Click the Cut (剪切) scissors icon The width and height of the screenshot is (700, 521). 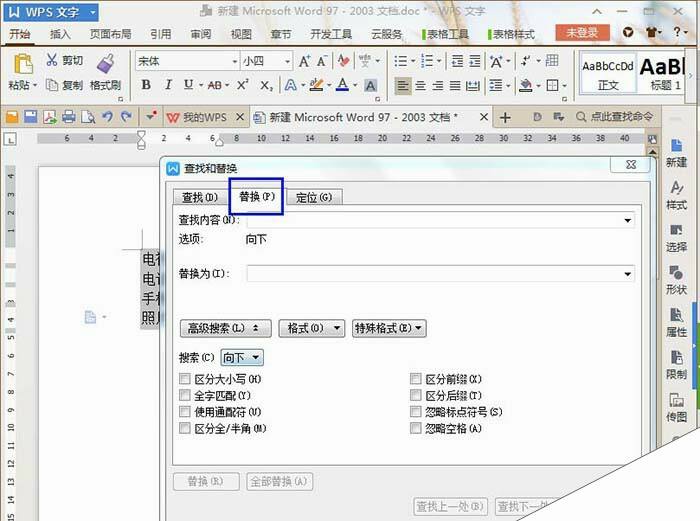pos(52,59)
